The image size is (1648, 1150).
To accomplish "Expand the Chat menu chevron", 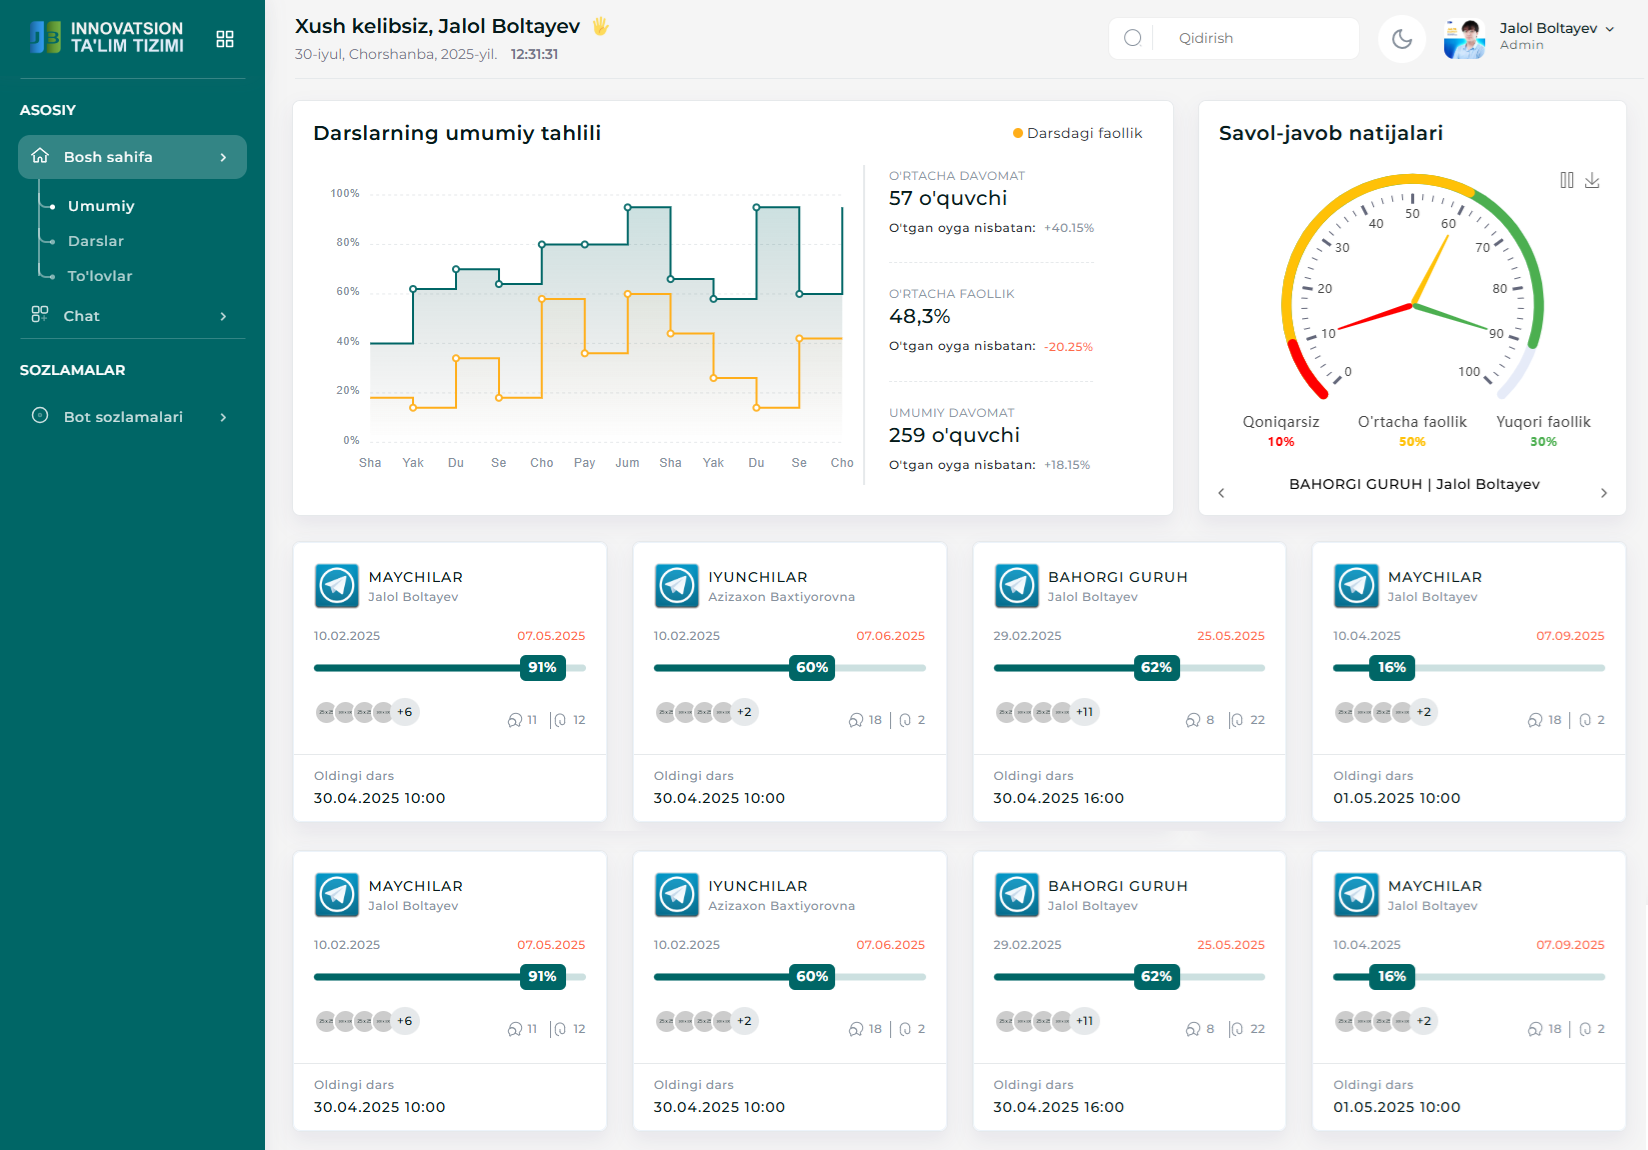I will (x=223, y=316).
